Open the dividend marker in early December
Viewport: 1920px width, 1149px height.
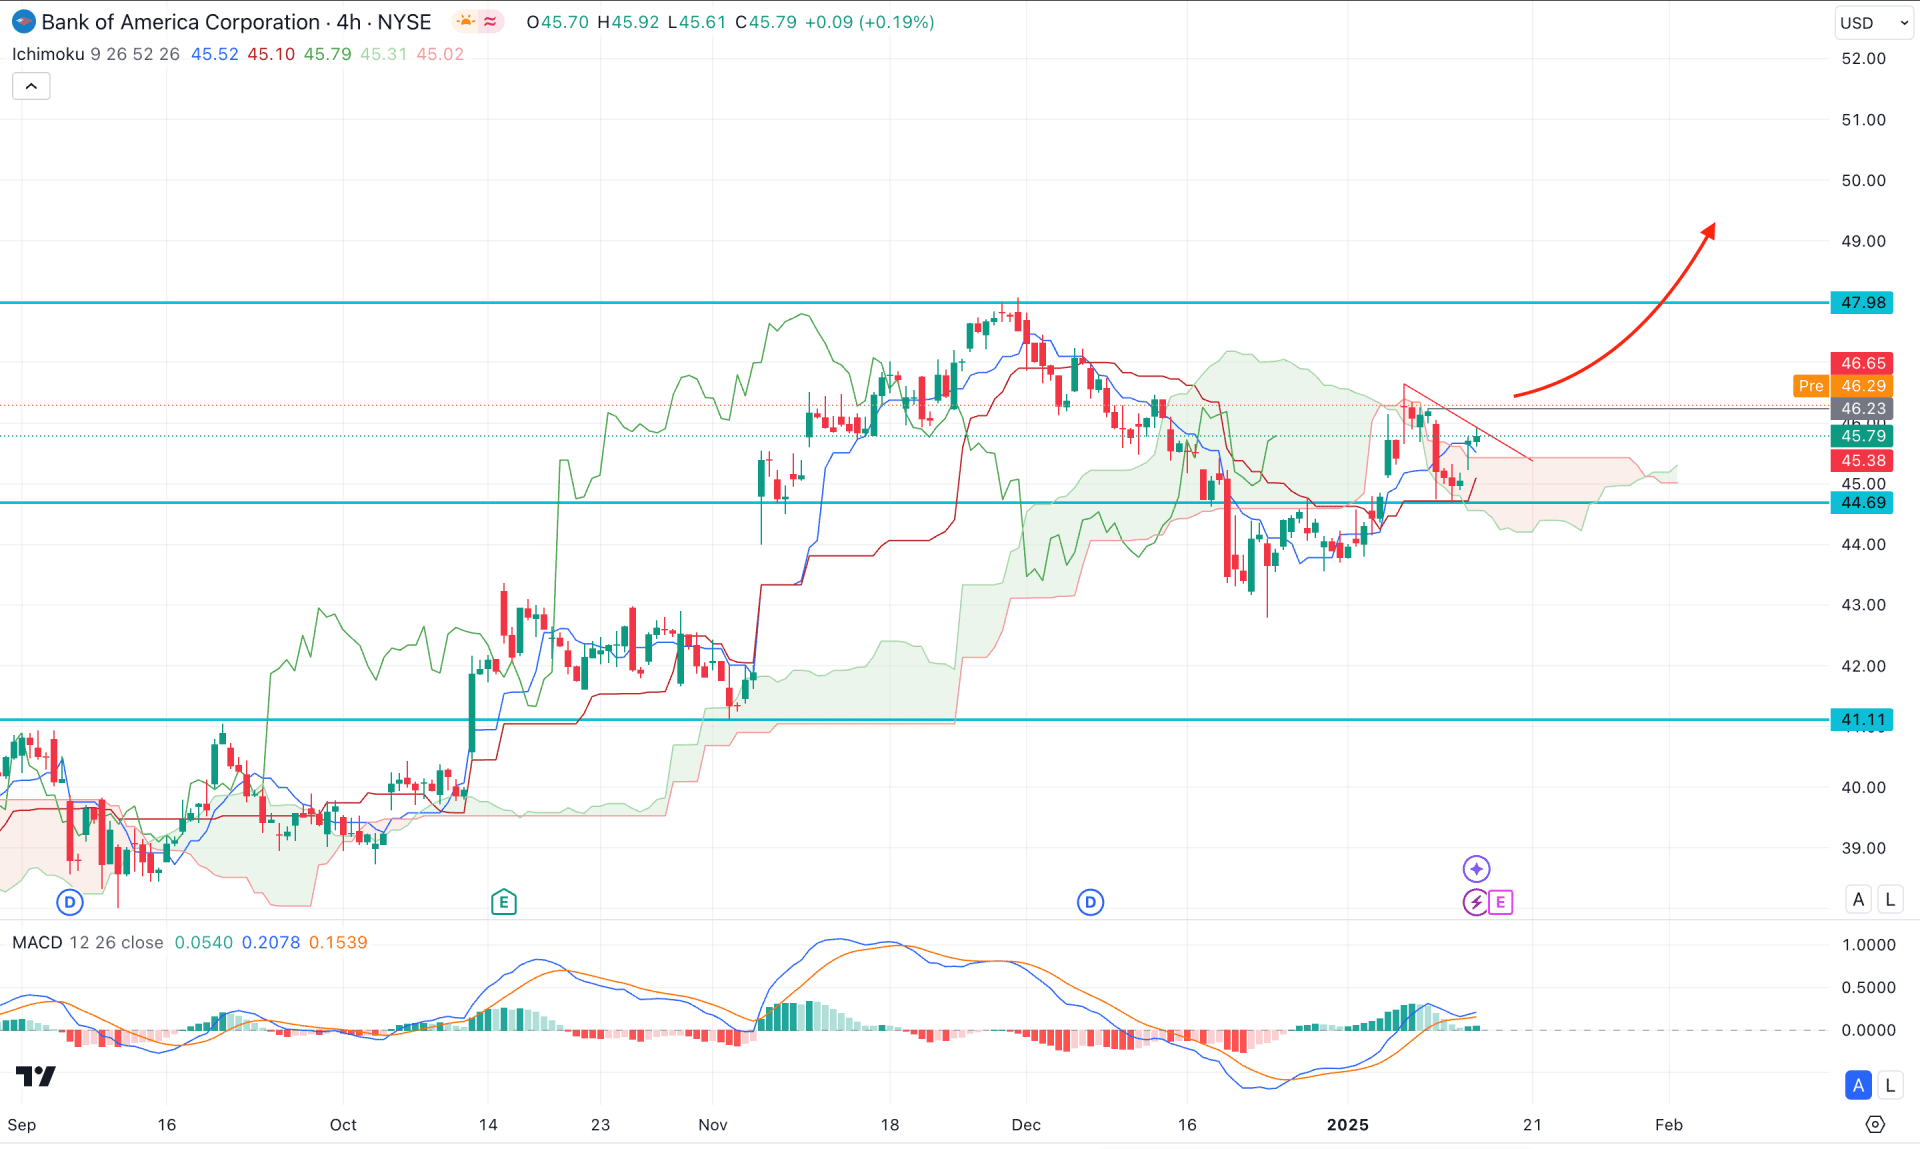coord(1090,903)
